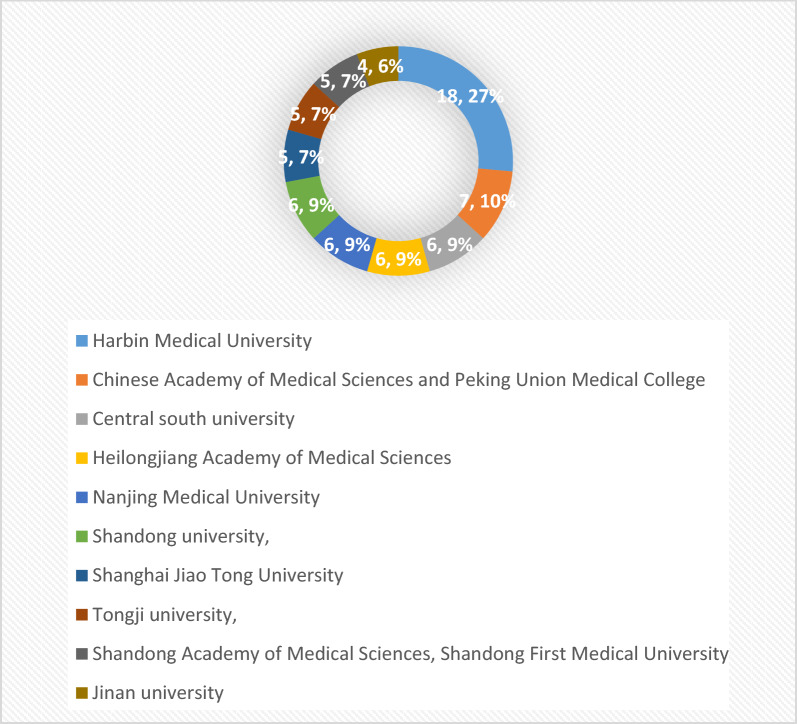Click the Jinan university legend text
This screenshot has width=797, height=724.
click(158, 693)
